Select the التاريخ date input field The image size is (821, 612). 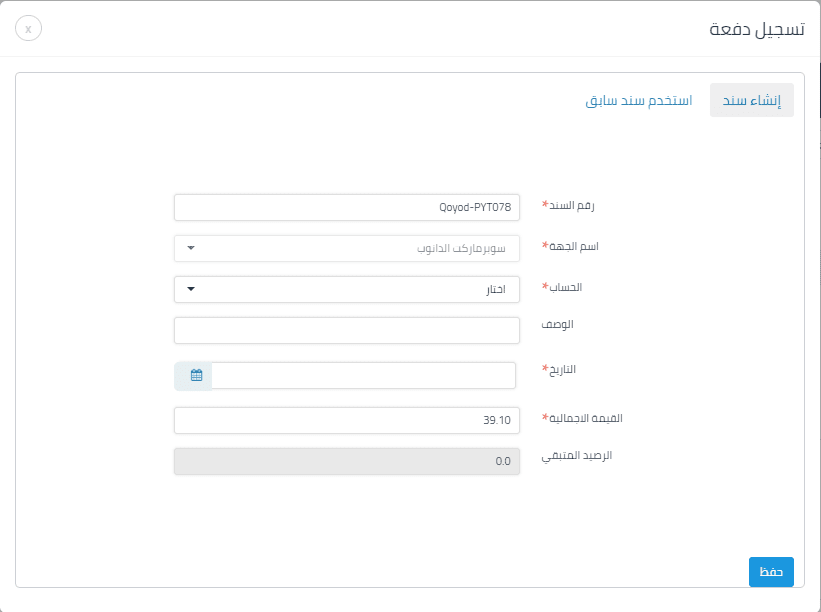click(365, 375)
